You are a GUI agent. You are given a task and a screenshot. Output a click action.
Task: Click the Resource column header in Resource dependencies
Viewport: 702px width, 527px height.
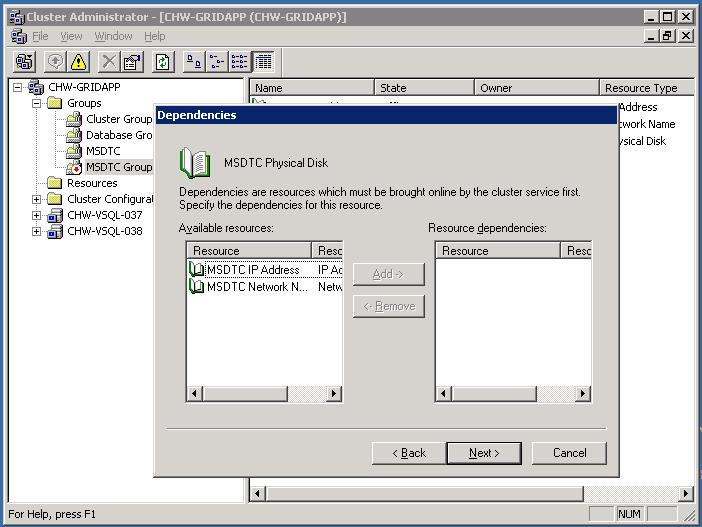[x=498, y=251]
